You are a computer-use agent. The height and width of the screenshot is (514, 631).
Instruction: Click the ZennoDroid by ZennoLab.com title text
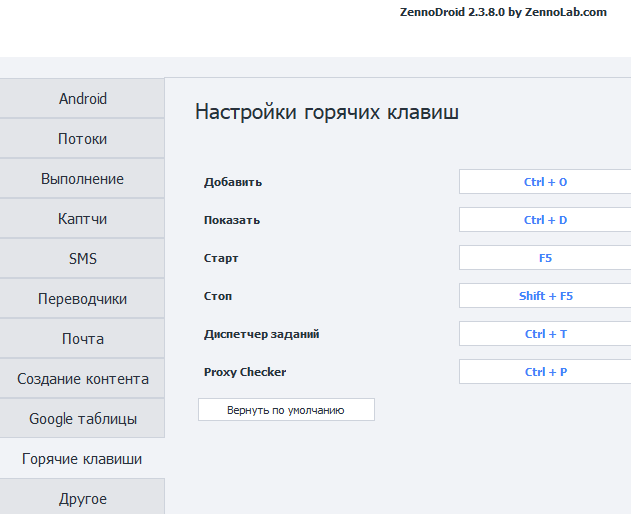tap(502, 12)
